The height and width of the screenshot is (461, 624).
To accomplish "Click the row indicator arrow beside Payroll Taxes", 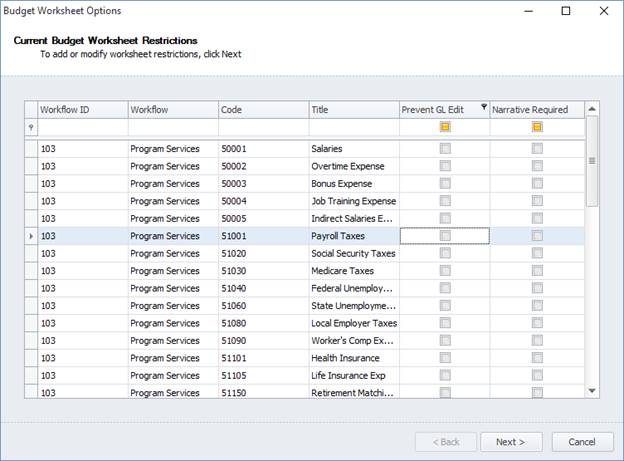I will tap(31, 236).
